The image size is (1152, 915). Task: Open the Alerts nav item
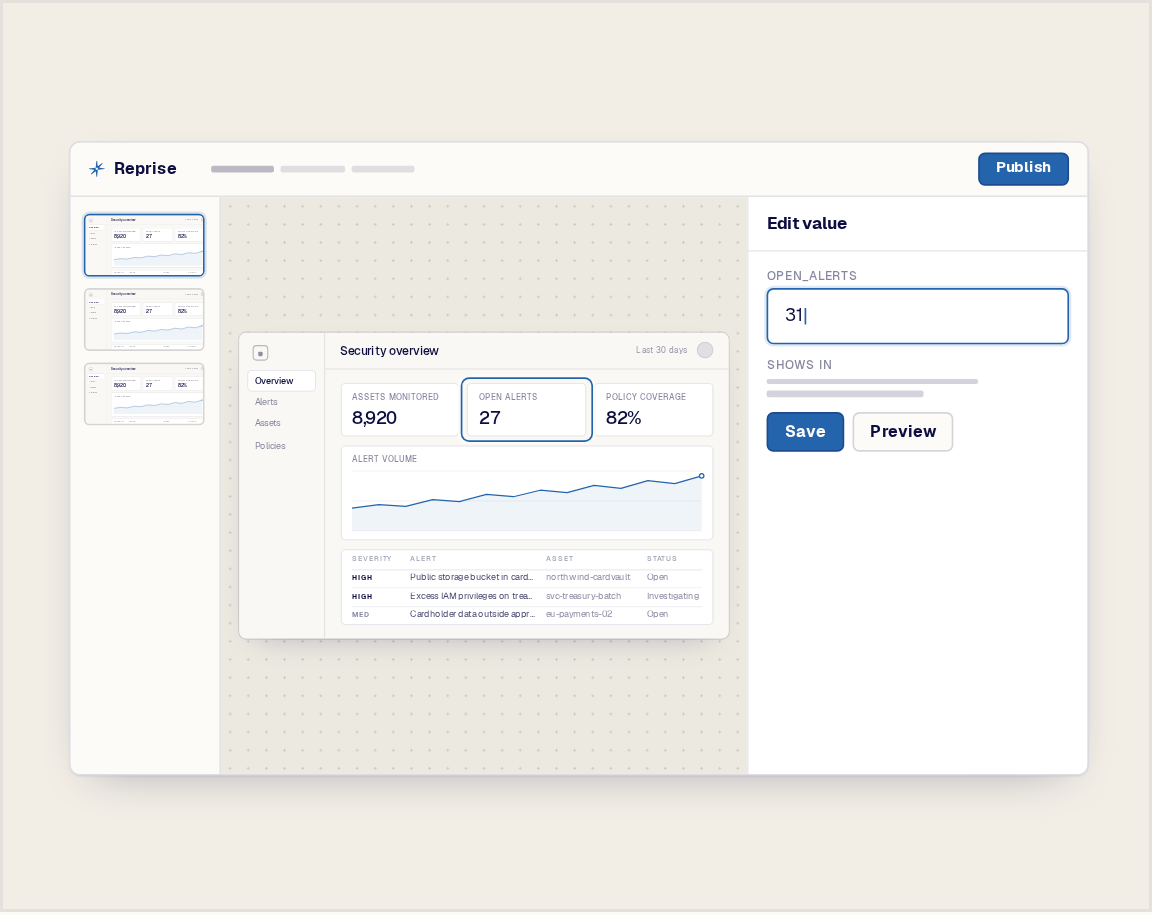266,402
